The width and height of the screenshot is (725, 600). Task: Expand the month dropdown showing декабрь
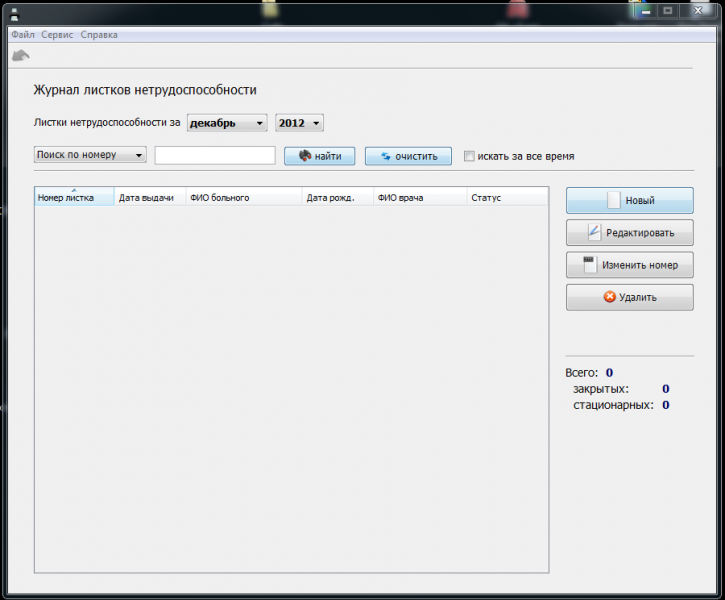(x=227, y=123)
